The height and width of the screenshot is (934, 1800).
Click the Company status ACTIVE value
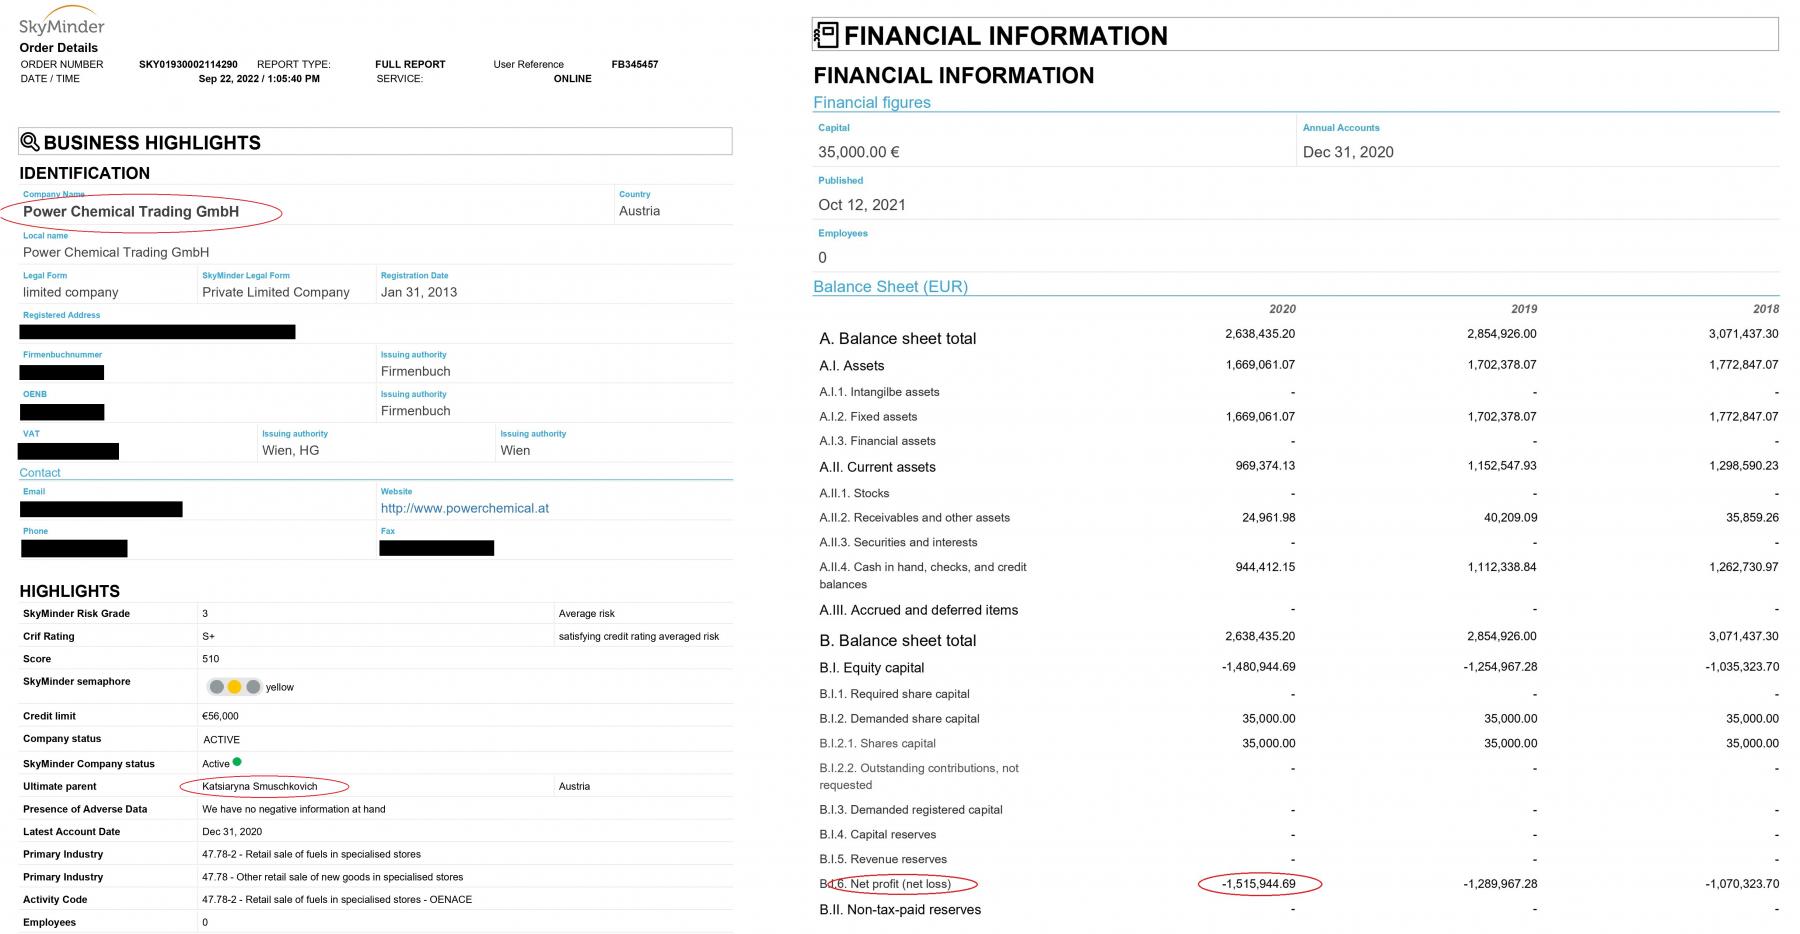click(222, 740)
